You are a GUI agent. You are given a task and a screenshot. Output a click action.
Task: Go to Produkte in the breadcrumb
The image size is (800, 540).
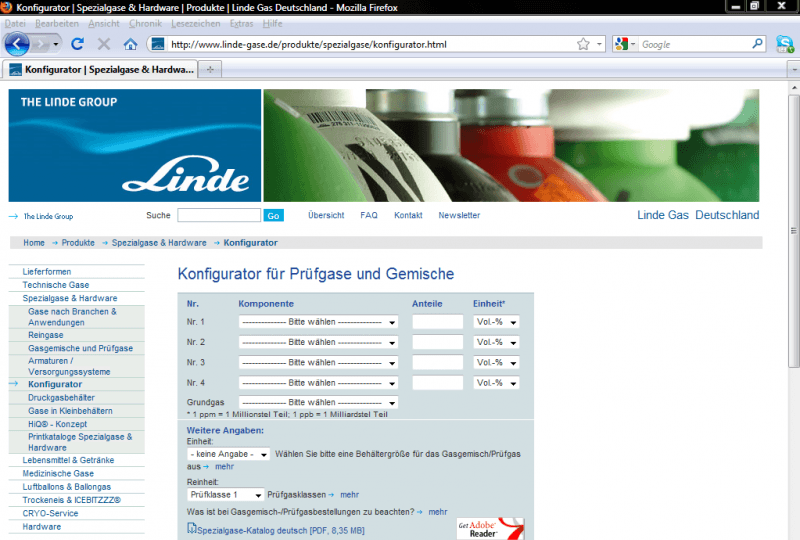point(78,243)
